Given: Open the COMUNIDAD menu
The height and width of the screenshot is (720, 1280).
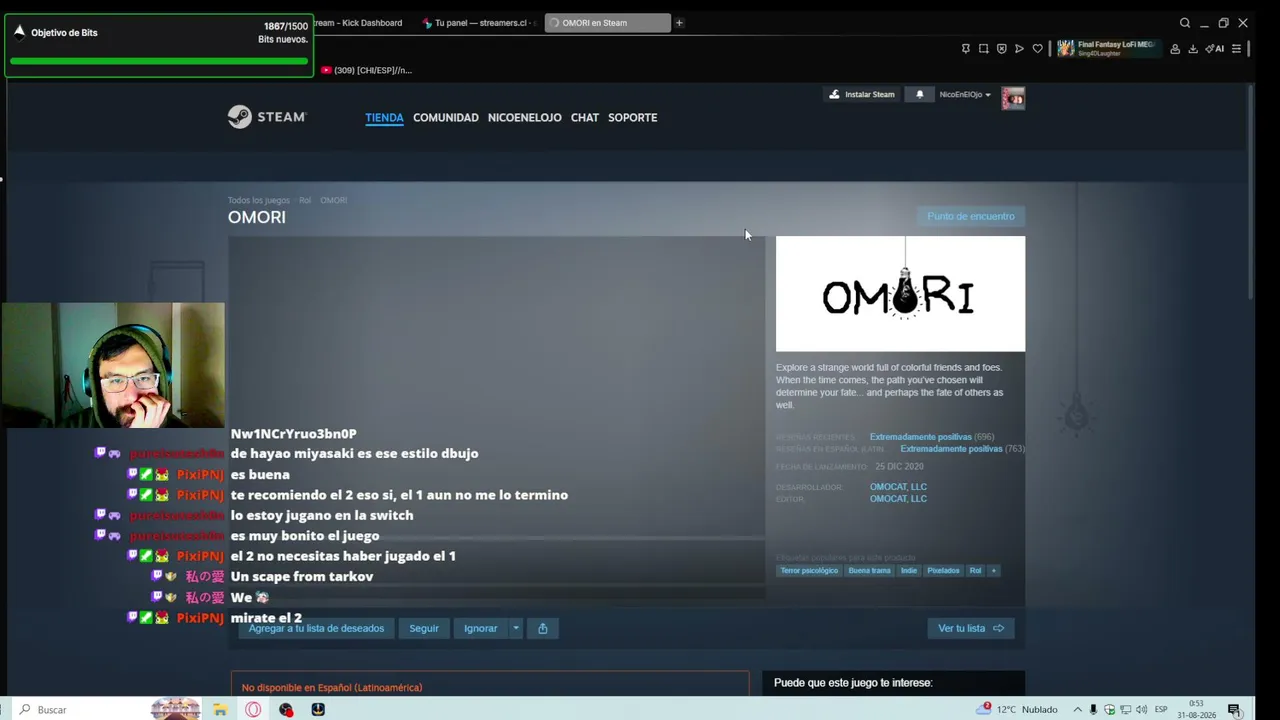Looking at the screenshot, I should point(446,118).
